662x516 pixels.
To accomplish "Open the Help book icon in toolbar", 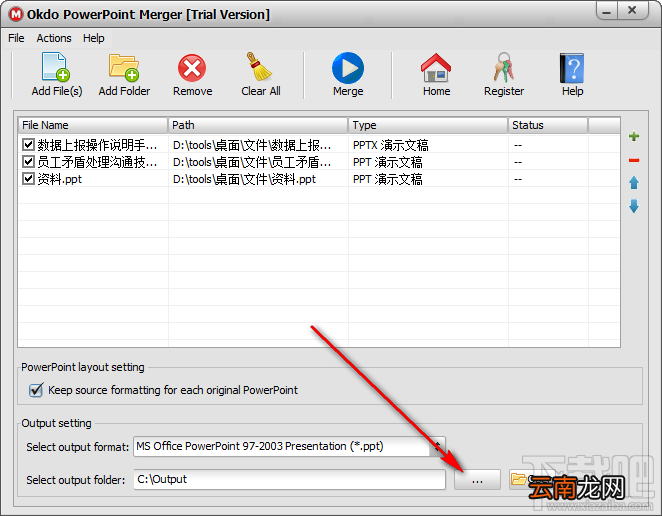I will pos(572,68).
